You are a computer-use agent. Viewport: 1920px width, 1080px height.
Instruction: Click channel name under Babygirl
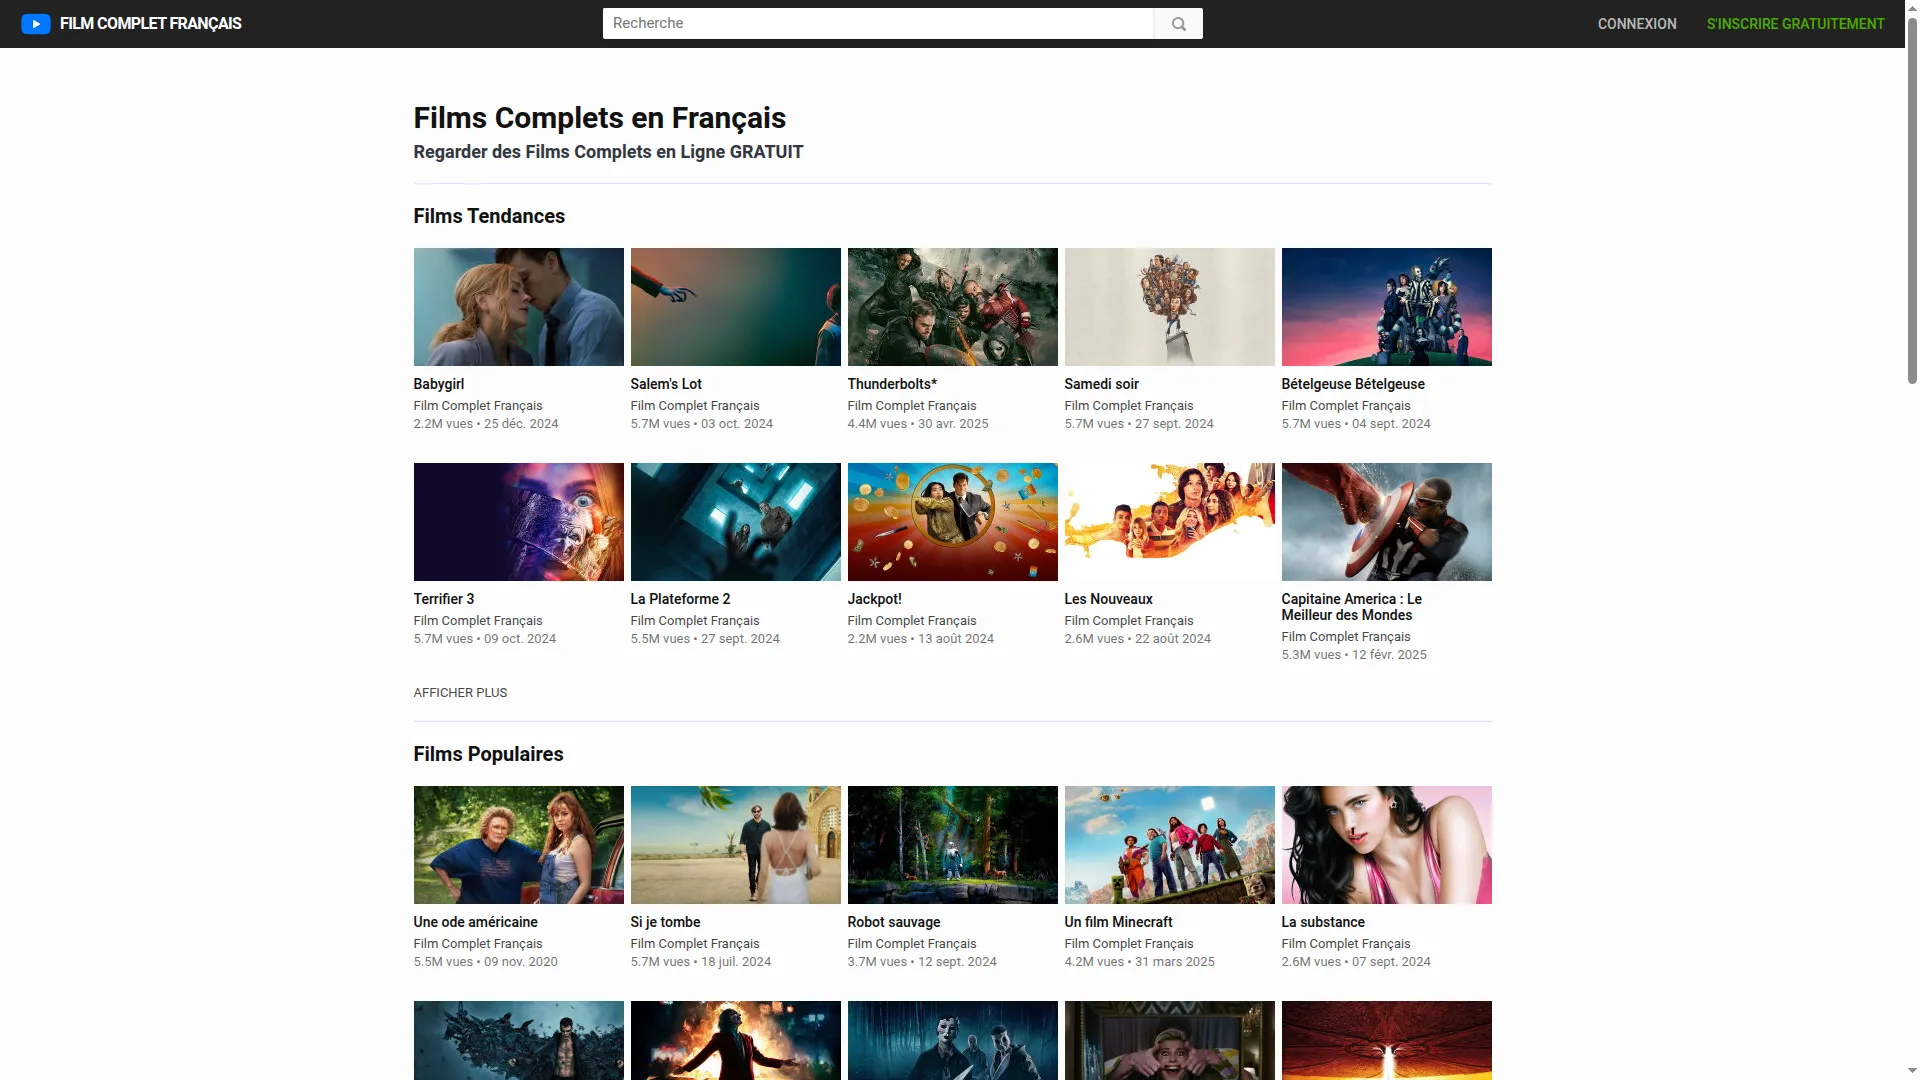point(477,406)
